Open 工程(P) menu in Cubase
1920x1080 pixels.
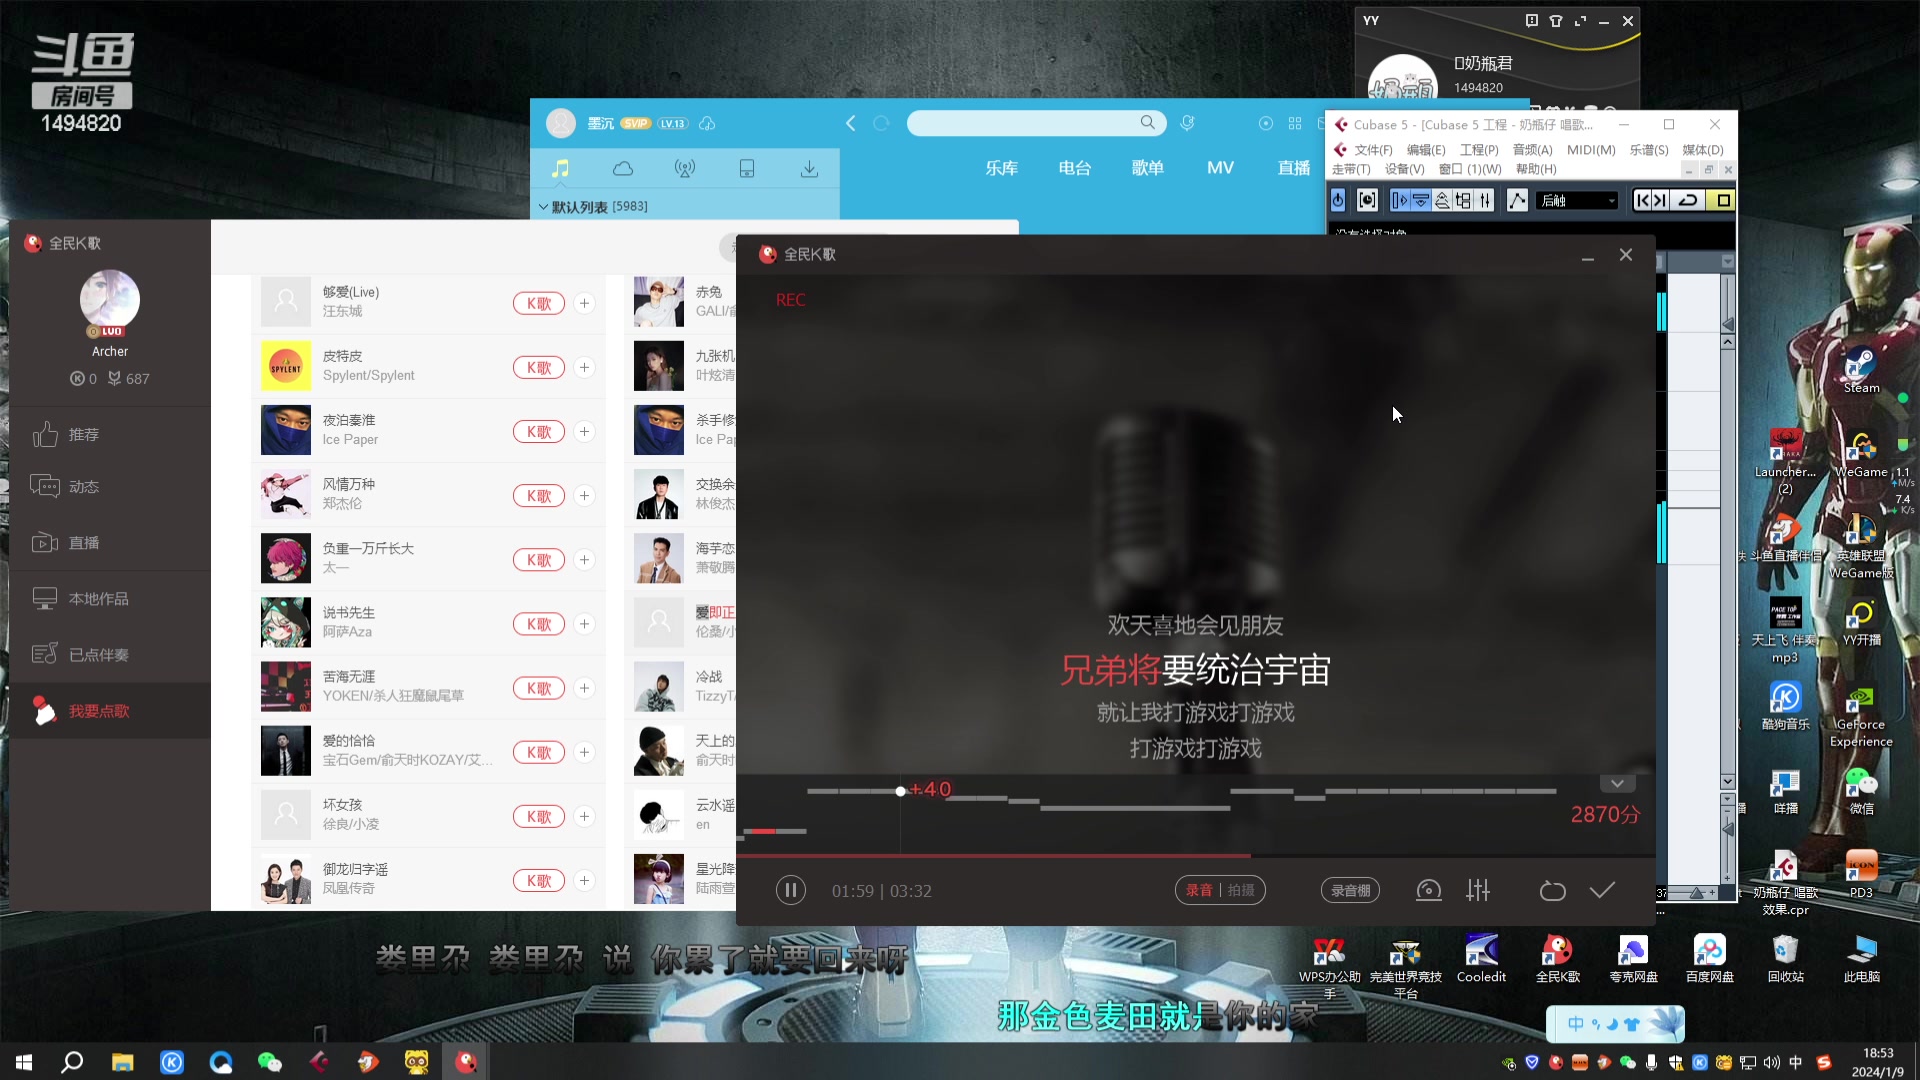point(1479,150)
